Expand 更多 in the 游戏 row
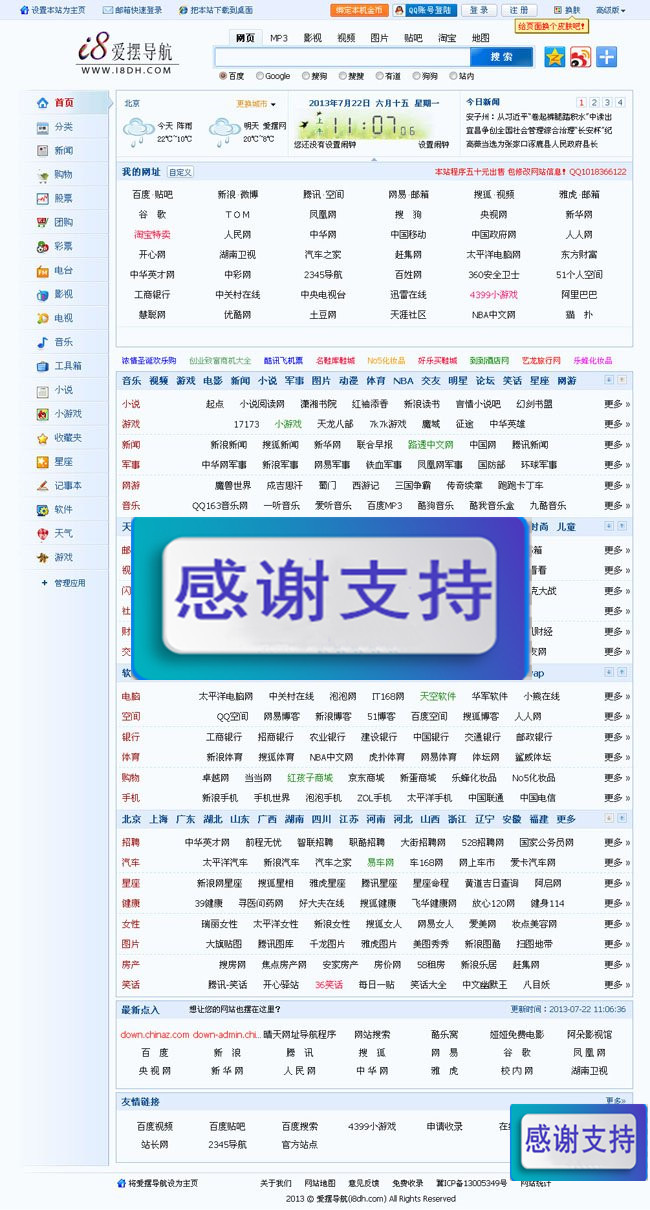Image resolution: width=650 pixels, height=1210 pixels. tap(617, 424)
